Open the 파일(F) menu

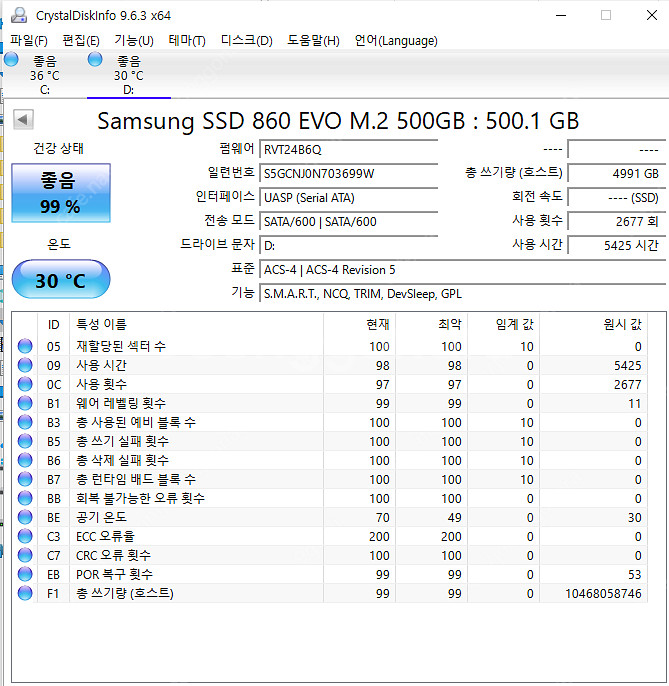click(29, 41)
